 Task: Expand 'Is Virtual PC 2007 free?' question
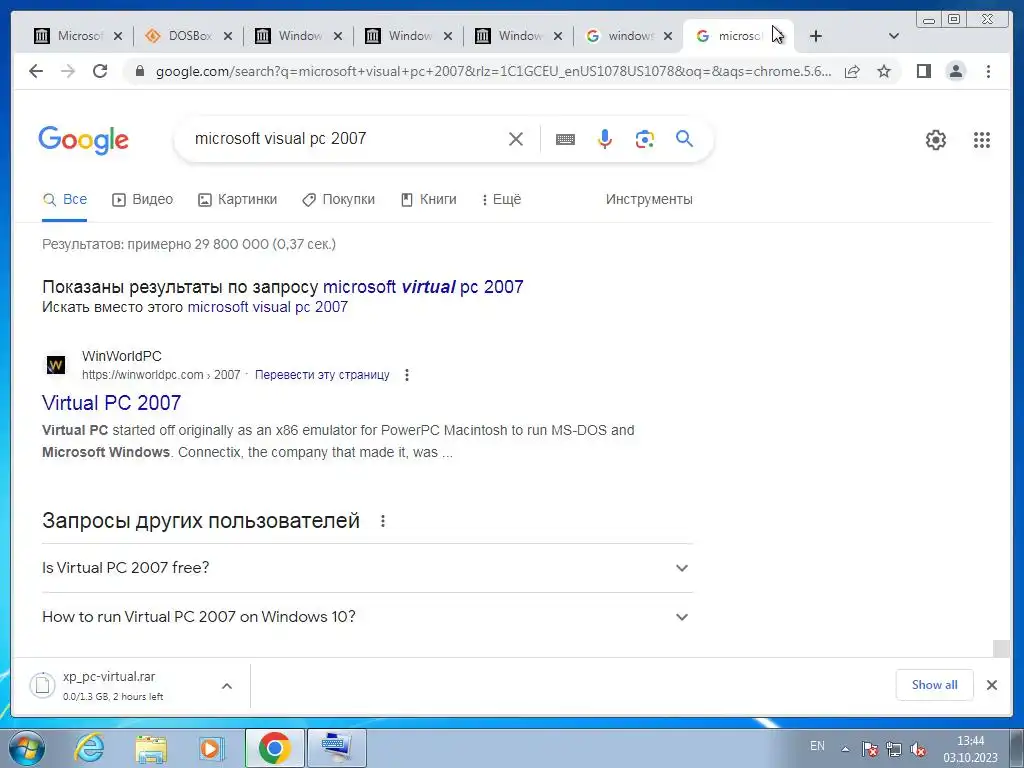point(367,568)
